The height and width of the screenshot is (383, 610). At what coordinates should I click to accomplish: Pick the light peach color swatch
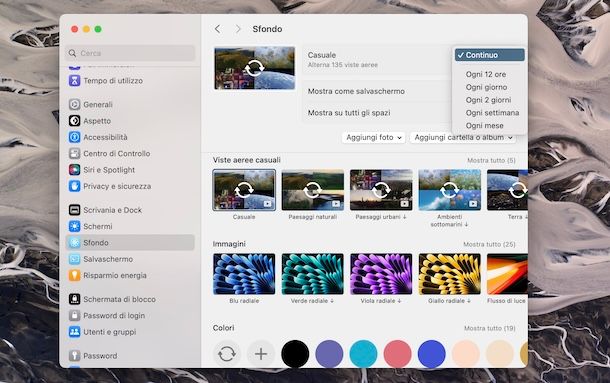[465, 354]
